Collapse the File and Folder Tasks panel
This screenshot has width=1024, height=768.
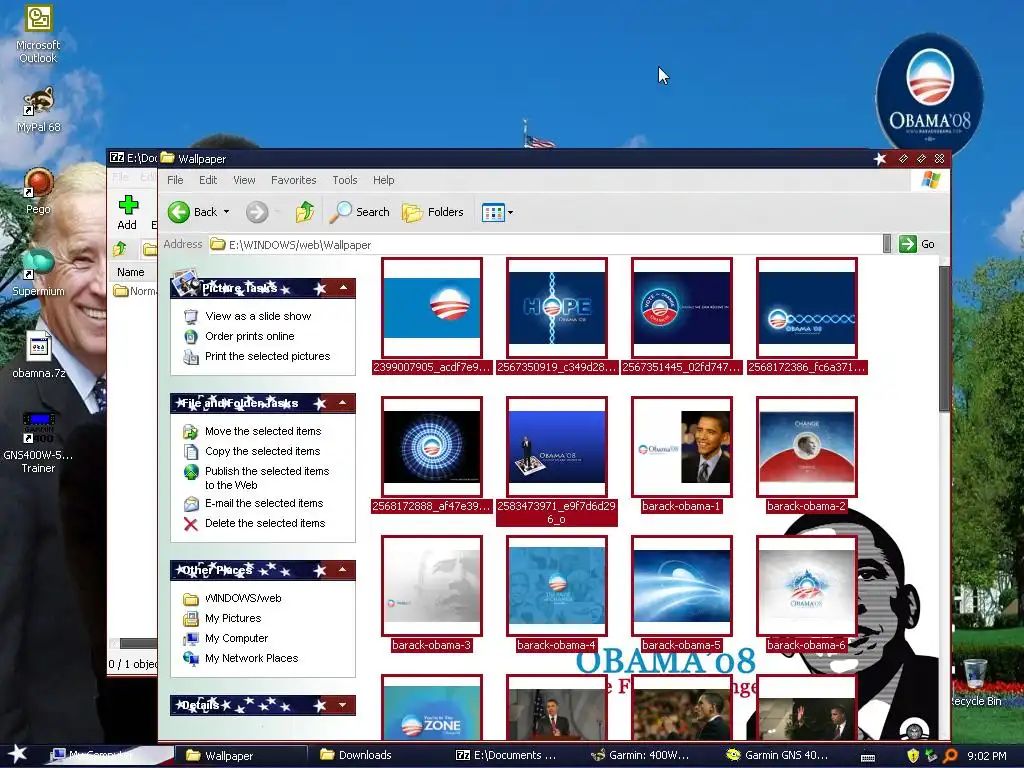coord(343,403)
